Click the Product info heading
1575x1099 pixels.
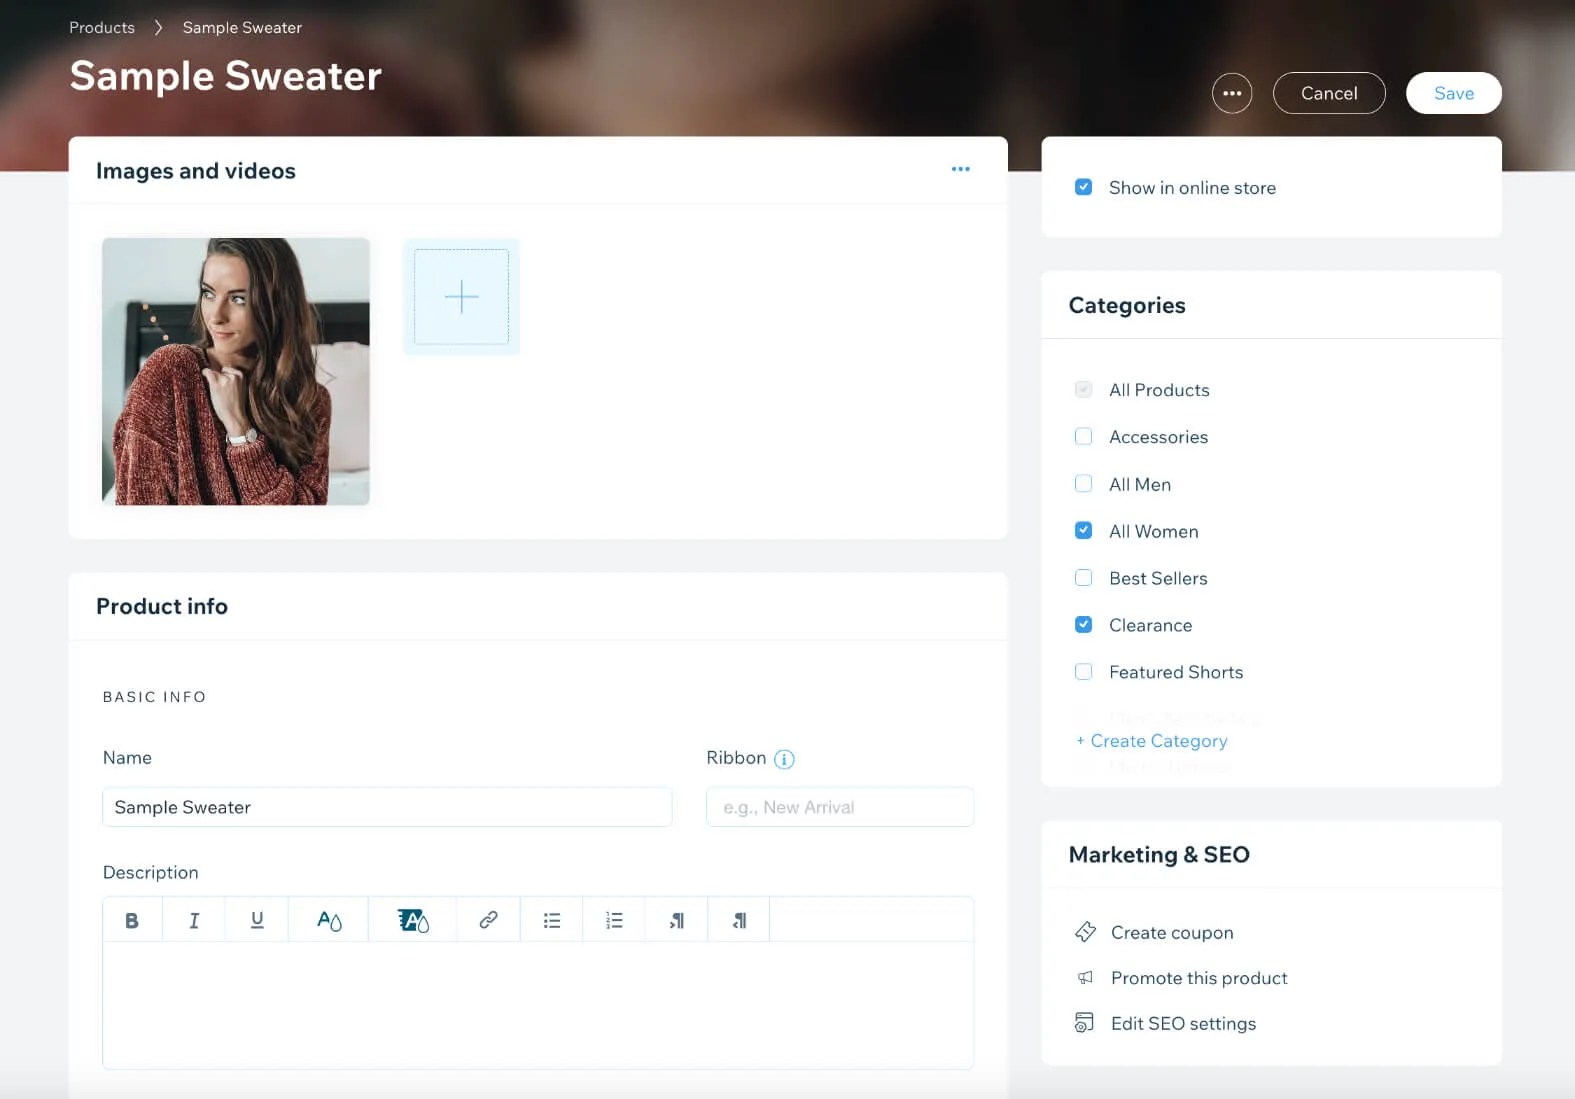pyautogui.click(x=162, y=606)
